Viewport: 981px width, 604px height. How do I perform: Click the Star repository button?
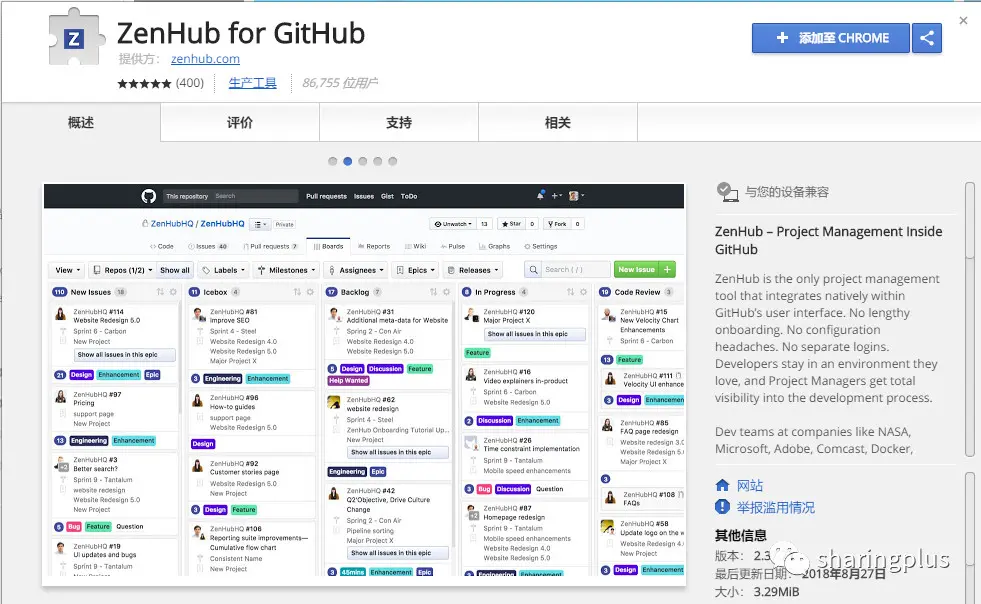[x=511, y=223]
